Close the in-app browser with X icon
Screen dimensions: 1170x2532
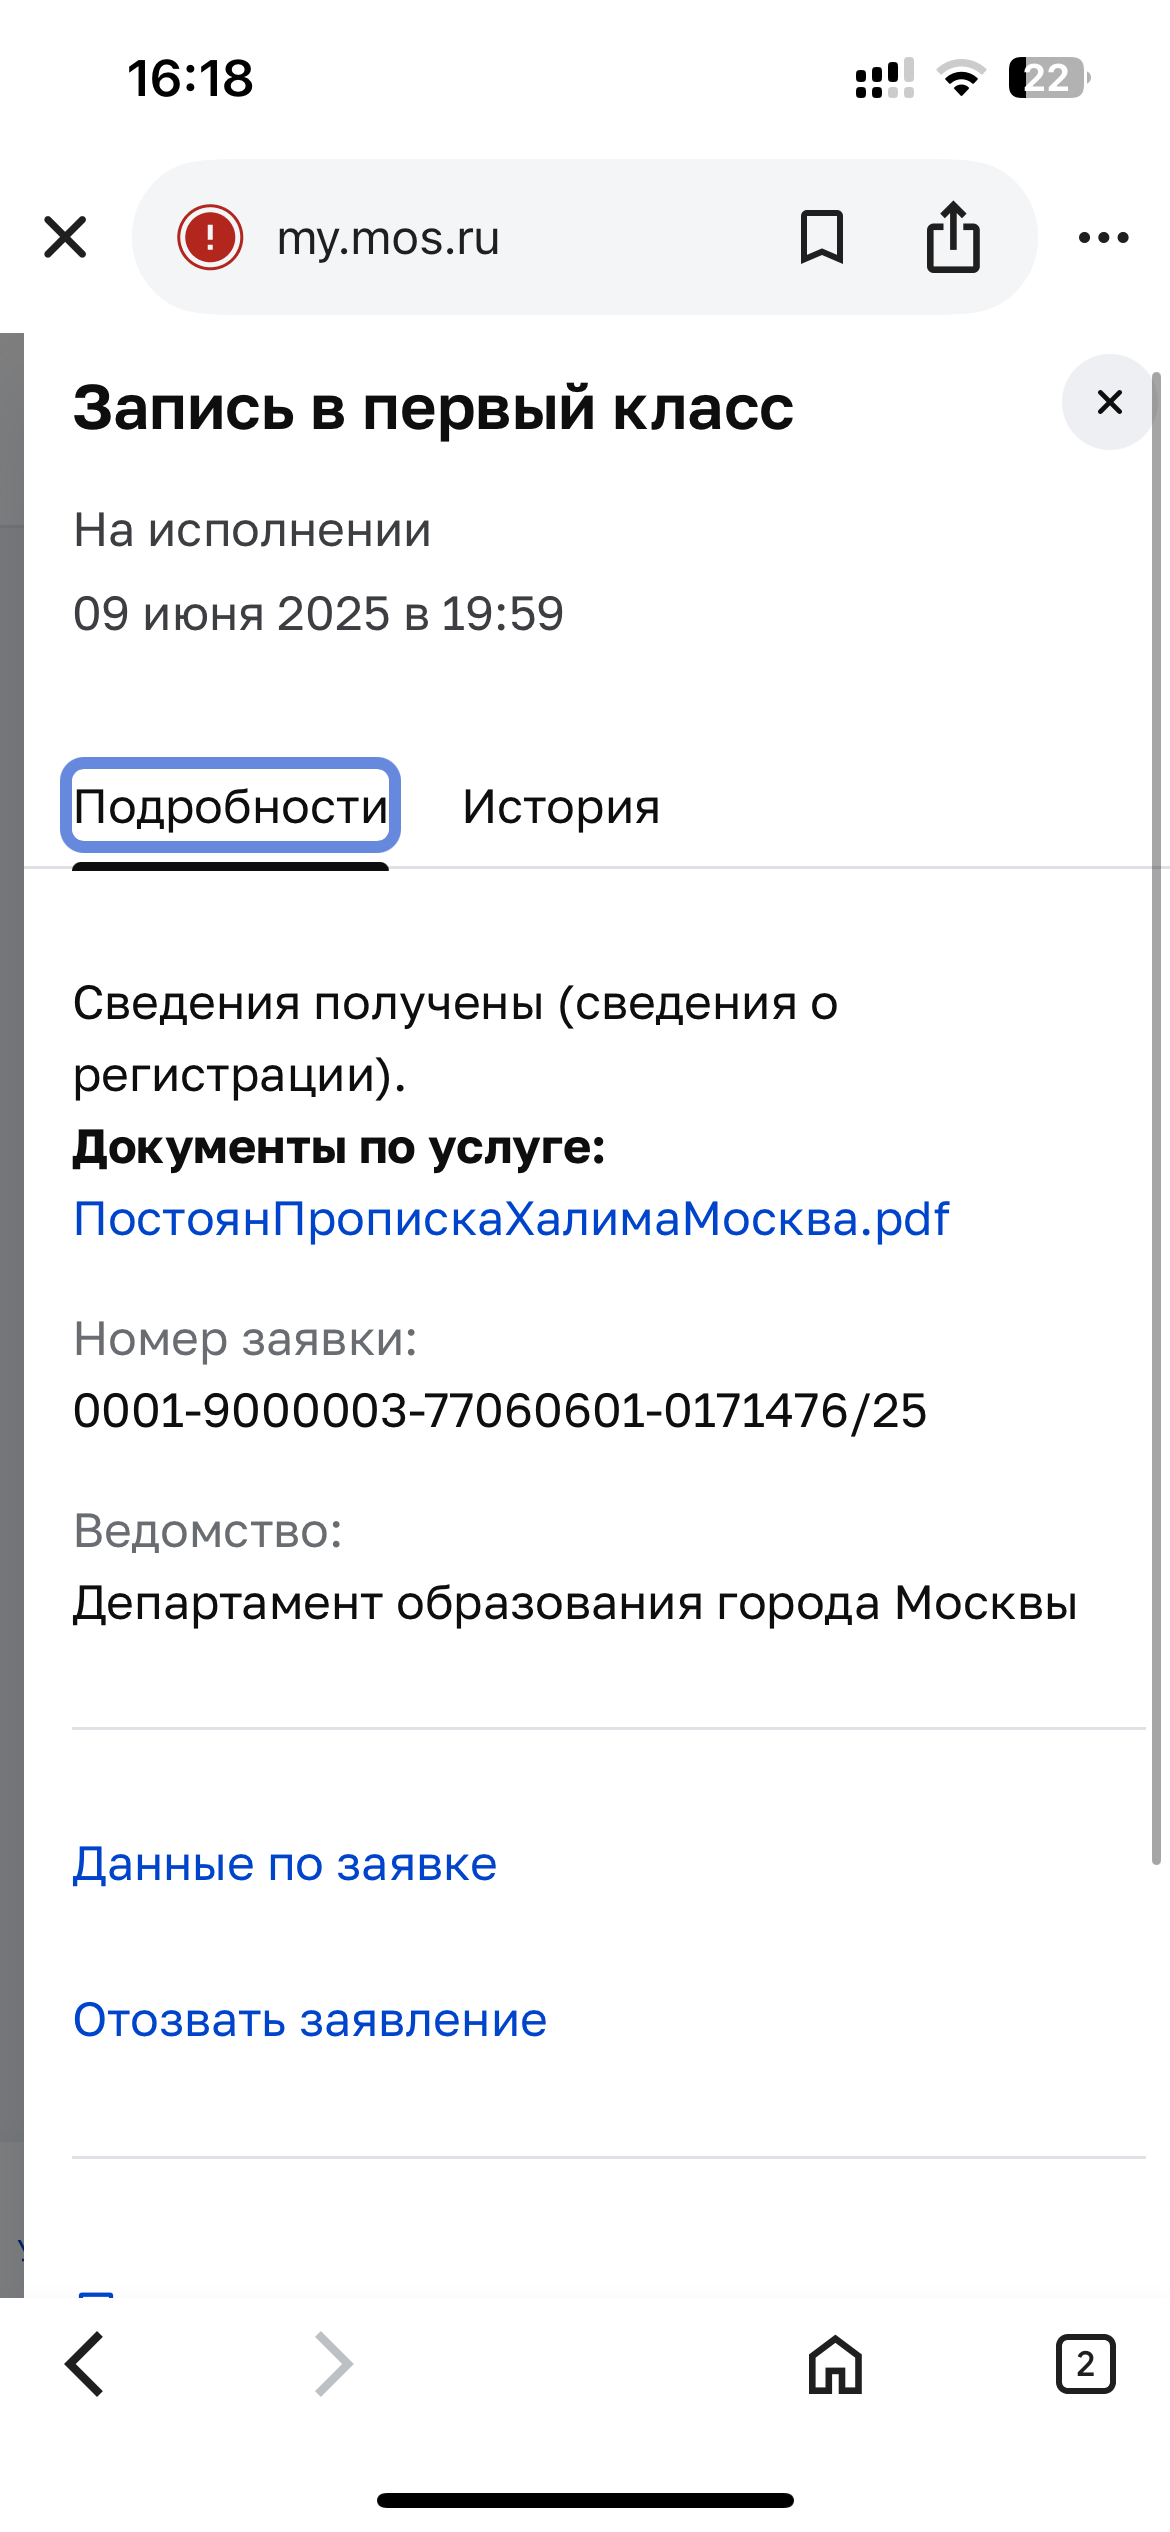point(66,237)
